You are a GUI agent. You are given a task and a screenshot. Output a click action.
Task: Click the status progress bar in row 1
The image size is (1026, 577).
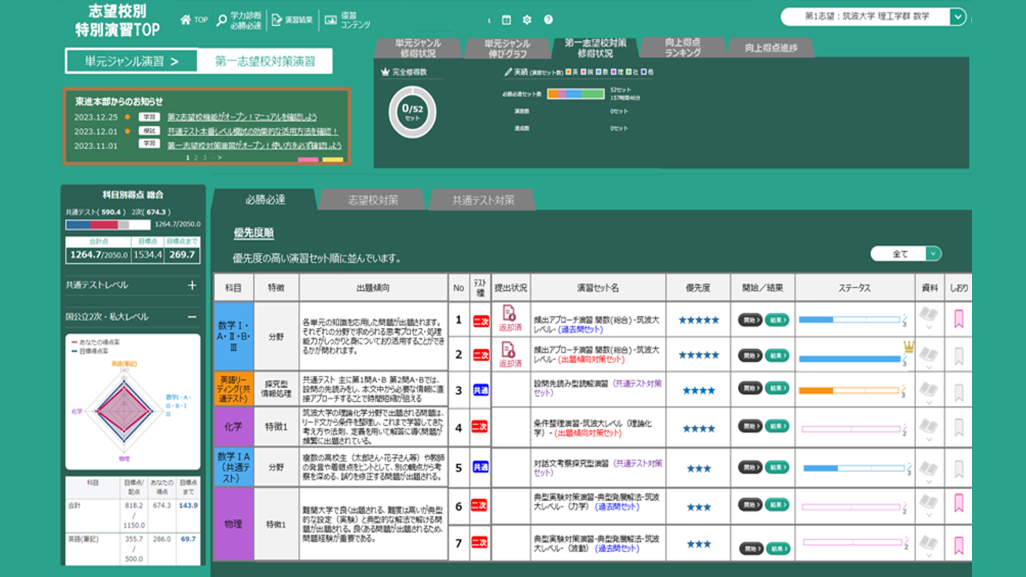[x=849, y=320]
